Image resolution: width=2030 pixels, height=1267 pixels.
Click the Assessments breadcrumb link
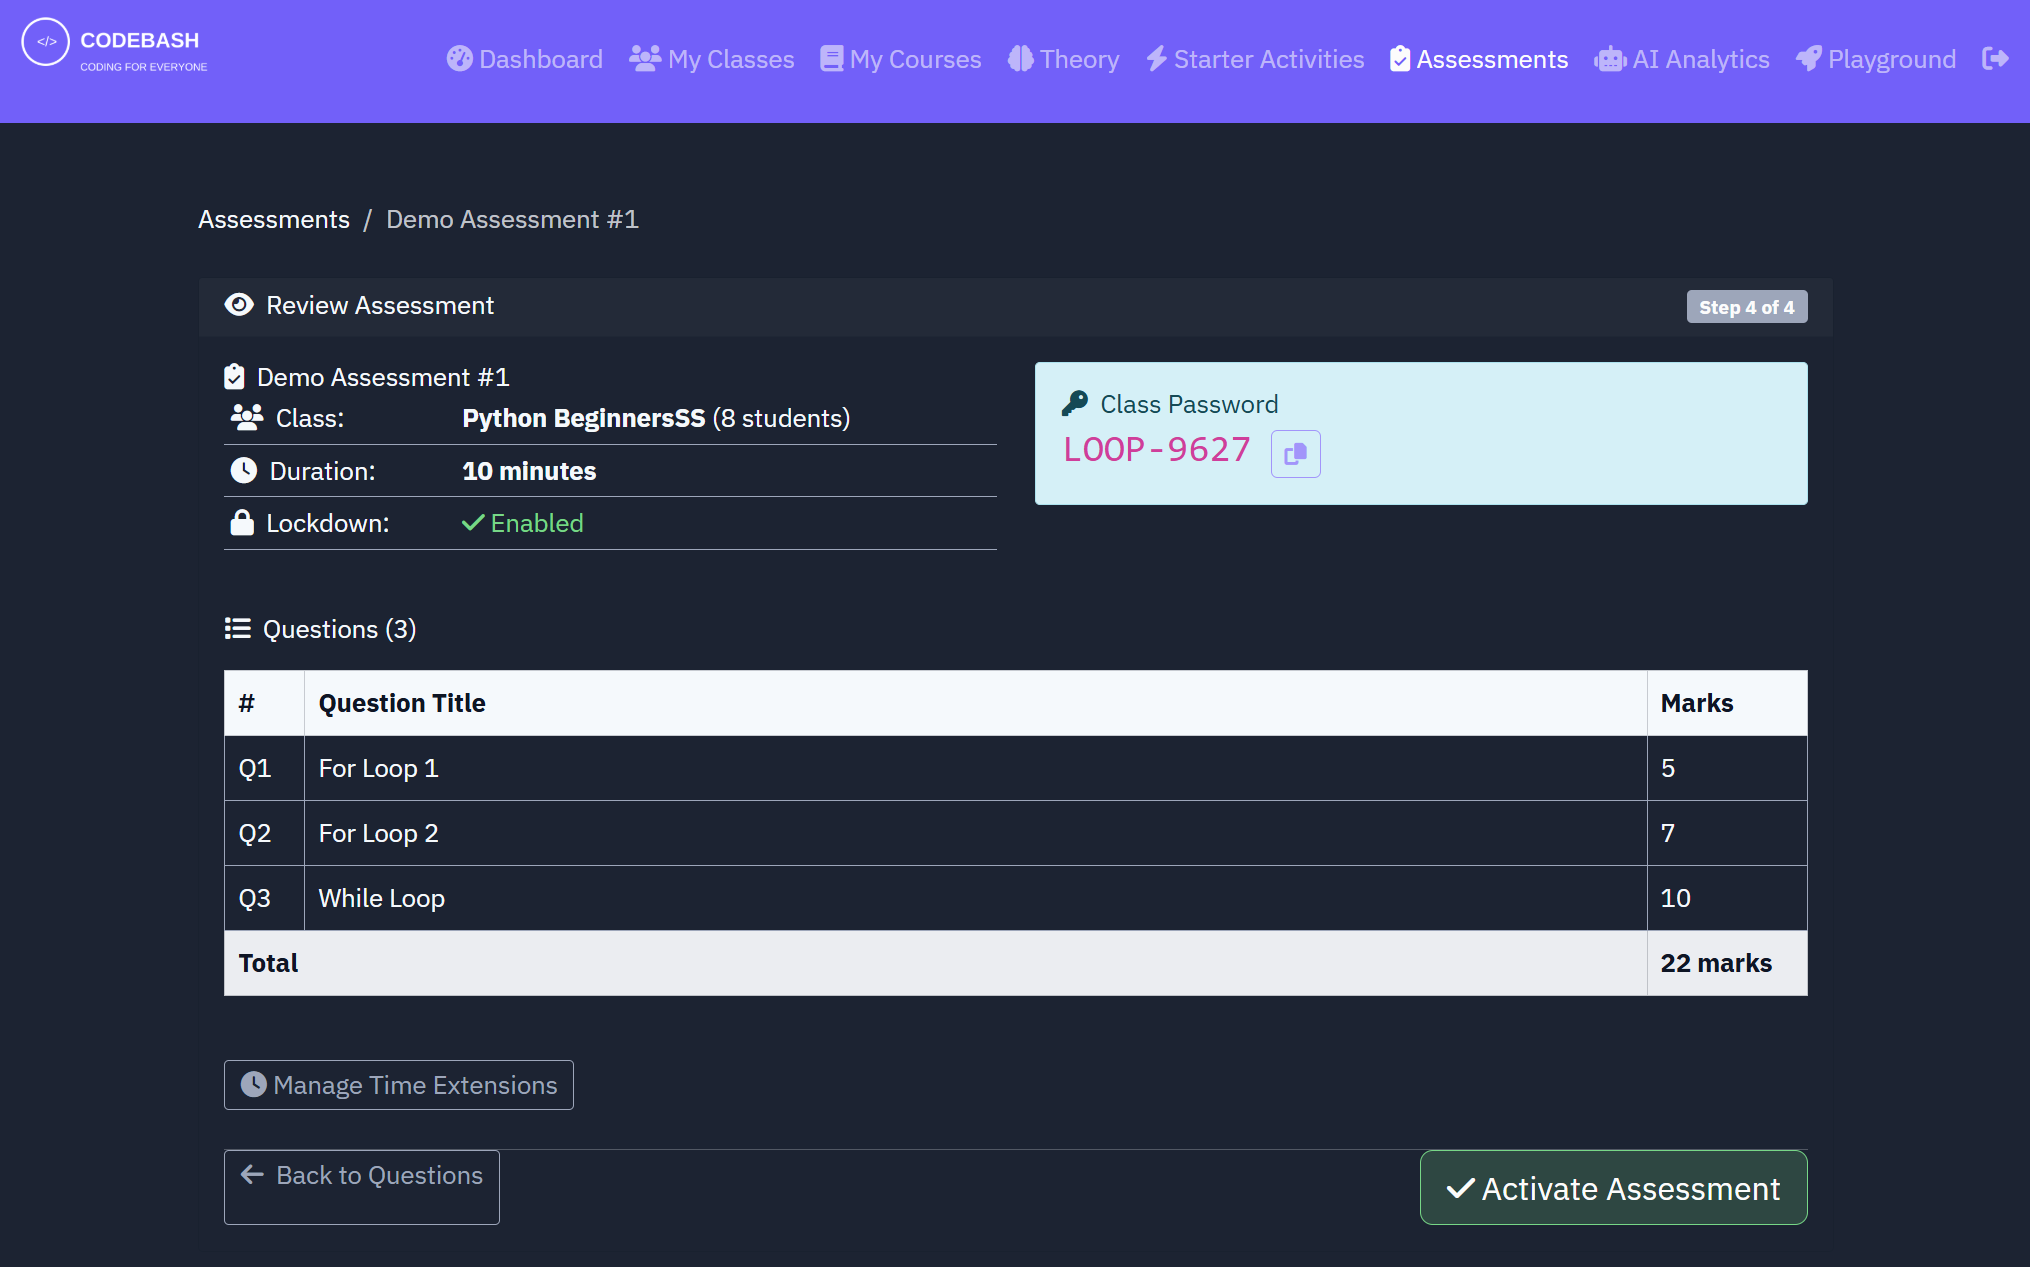pyautogui.click(x=274, y=219)
